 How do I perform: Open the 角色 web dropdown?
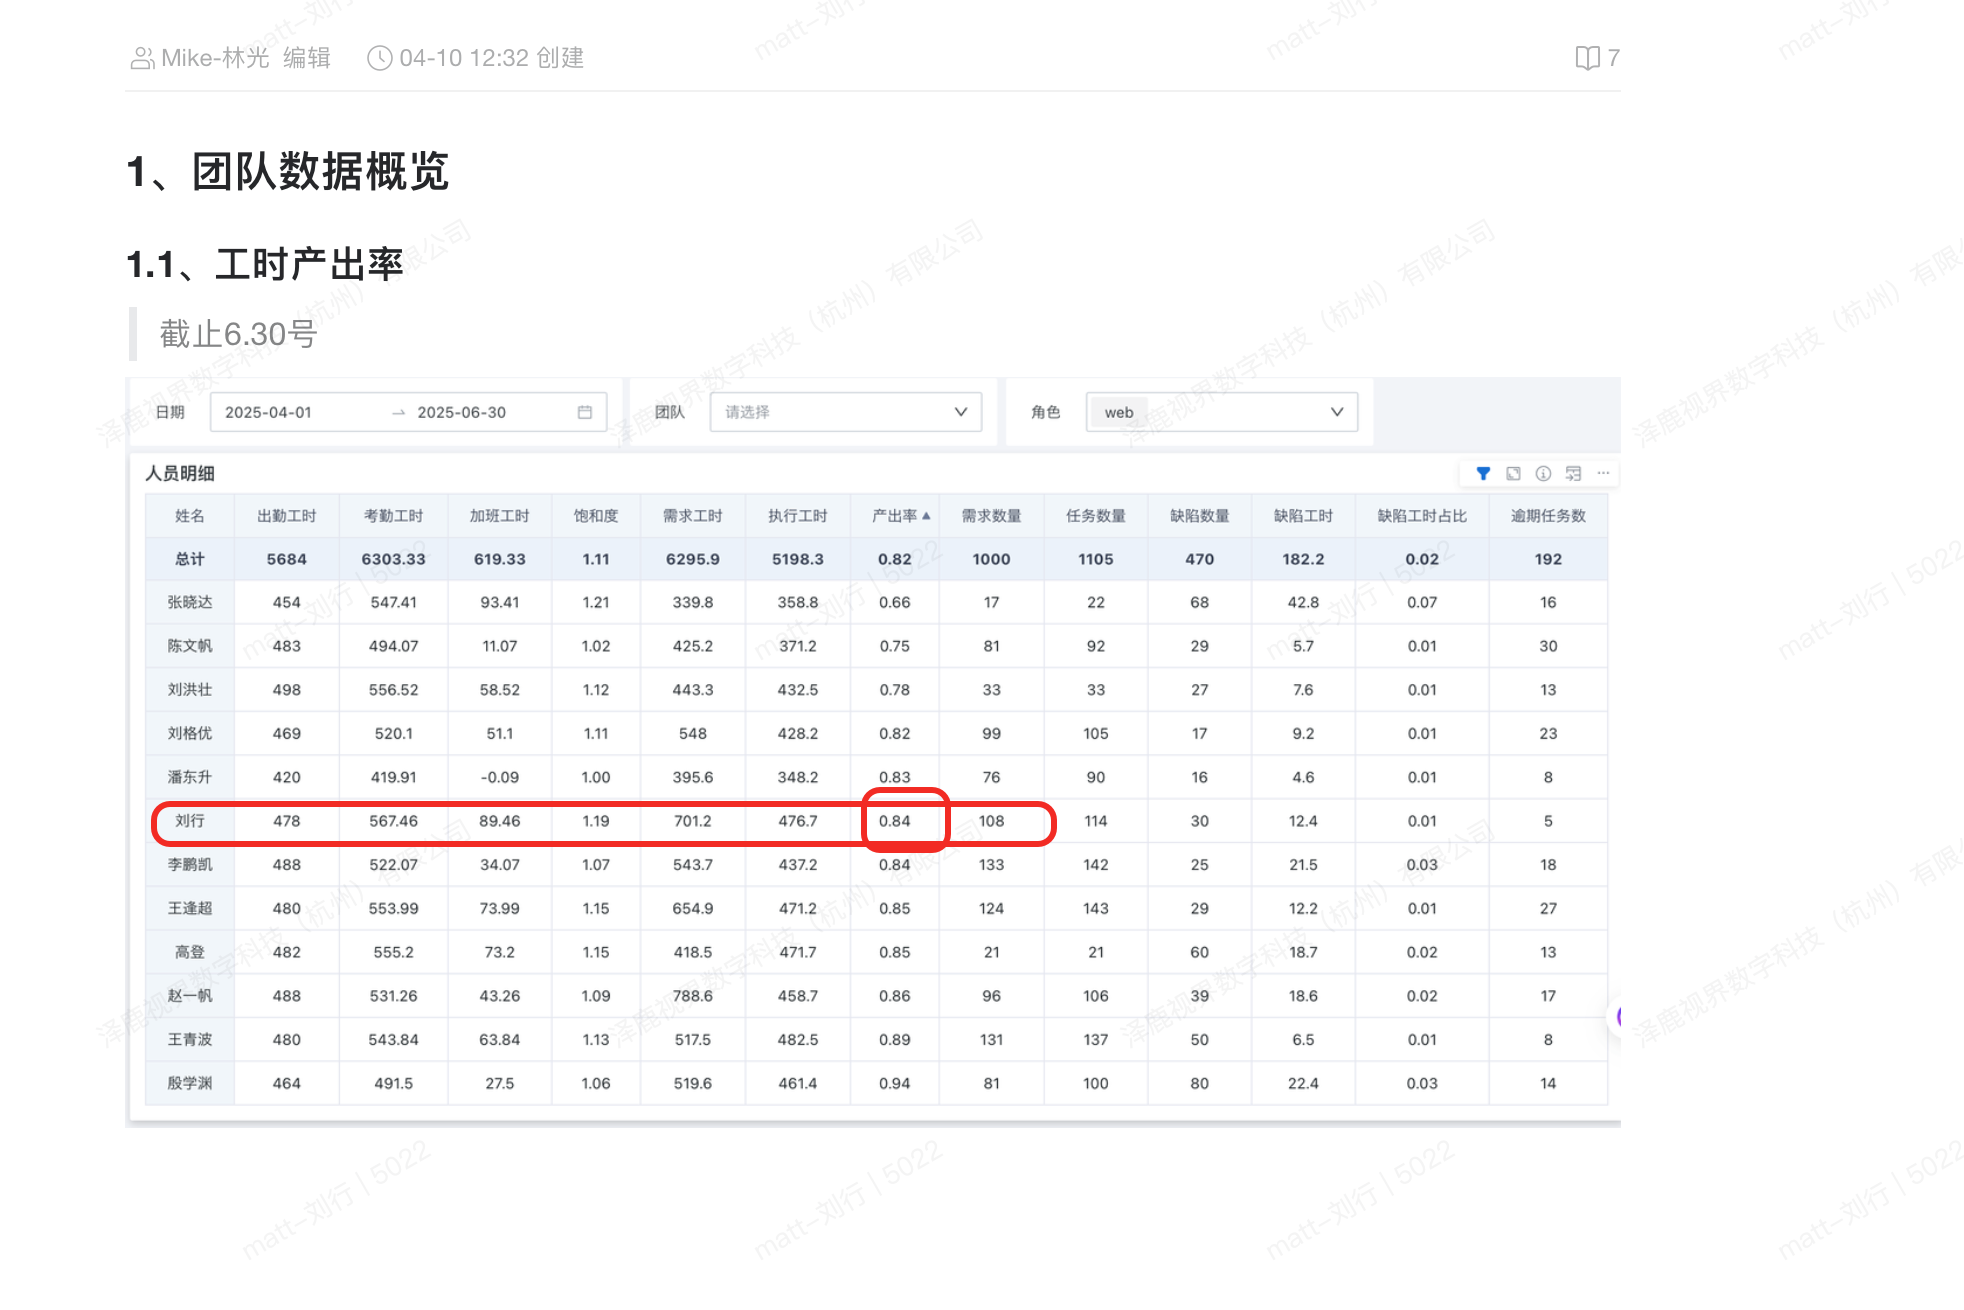(1222, 412)
